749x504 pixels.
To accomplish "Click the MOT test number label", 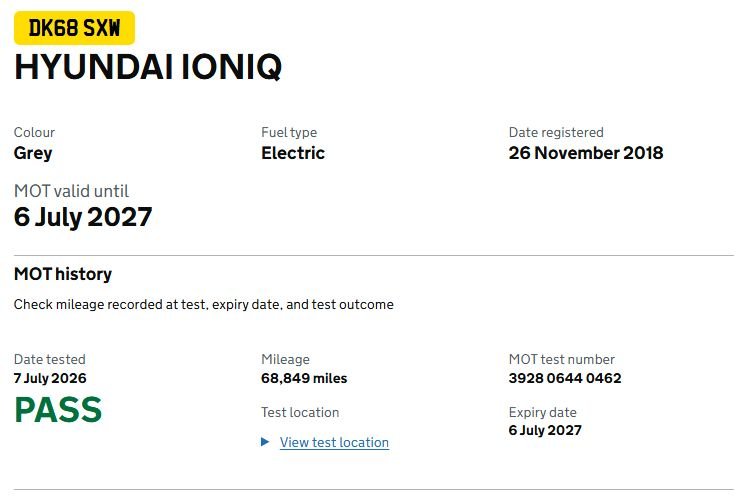I will (562, 359).
